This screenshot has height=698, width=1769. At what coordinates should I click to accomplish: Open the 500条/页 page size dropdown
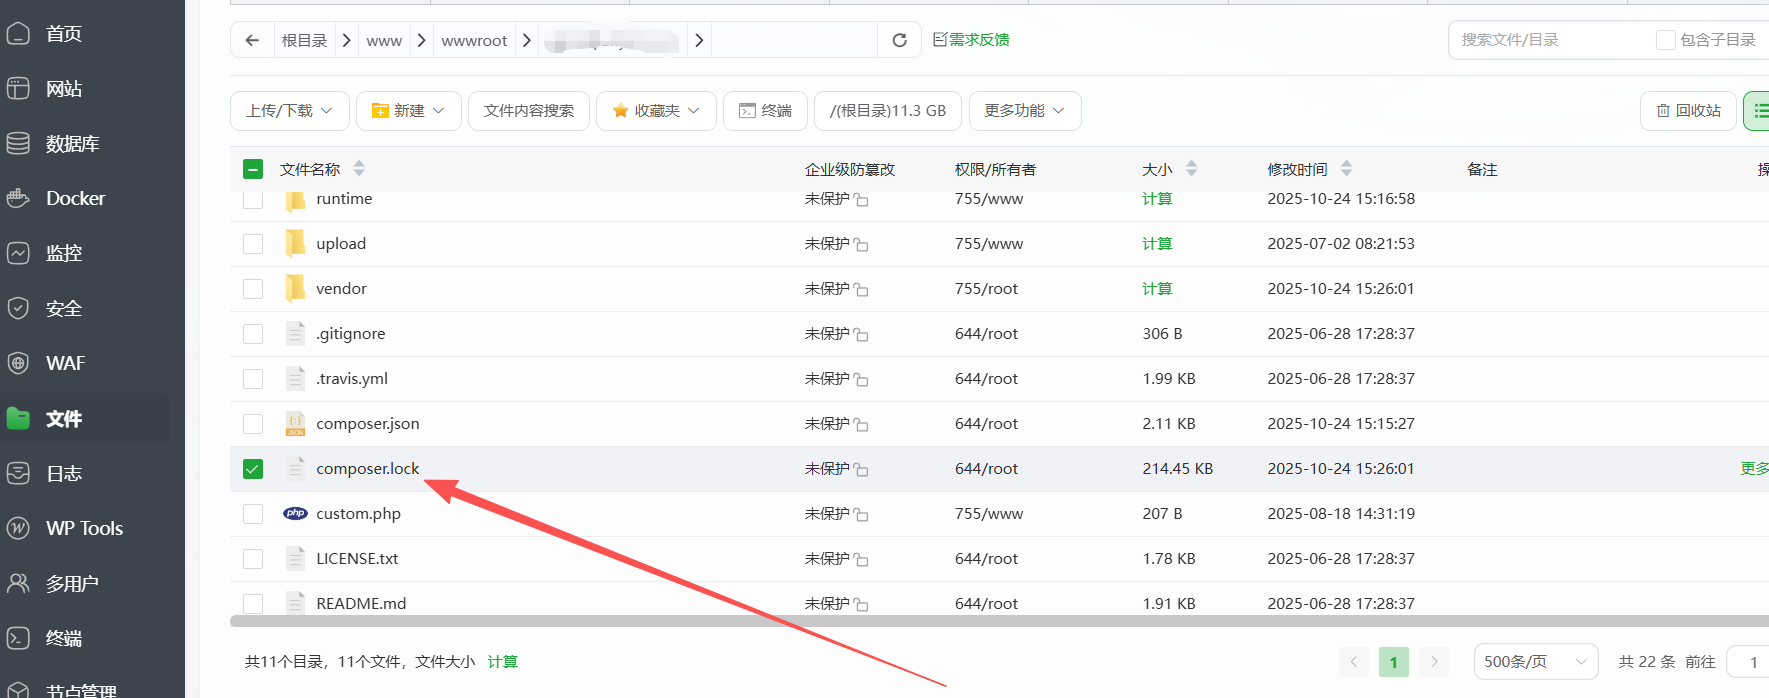coord(1536,661)
